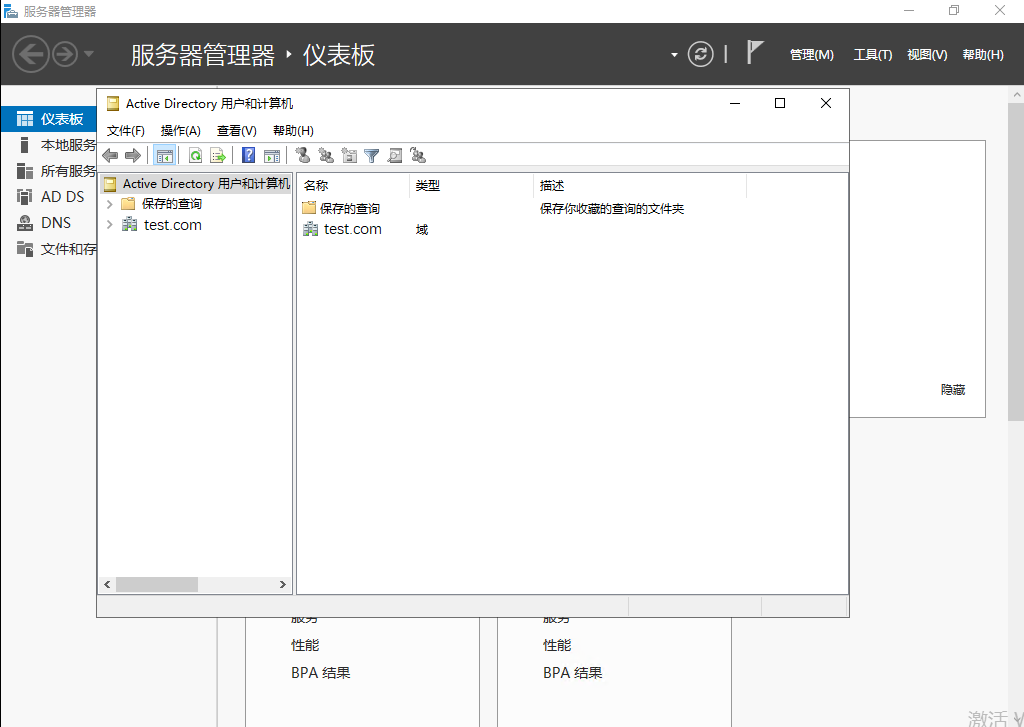Open 操作(A) menu
1024x727 pixels.
point(181,131)
